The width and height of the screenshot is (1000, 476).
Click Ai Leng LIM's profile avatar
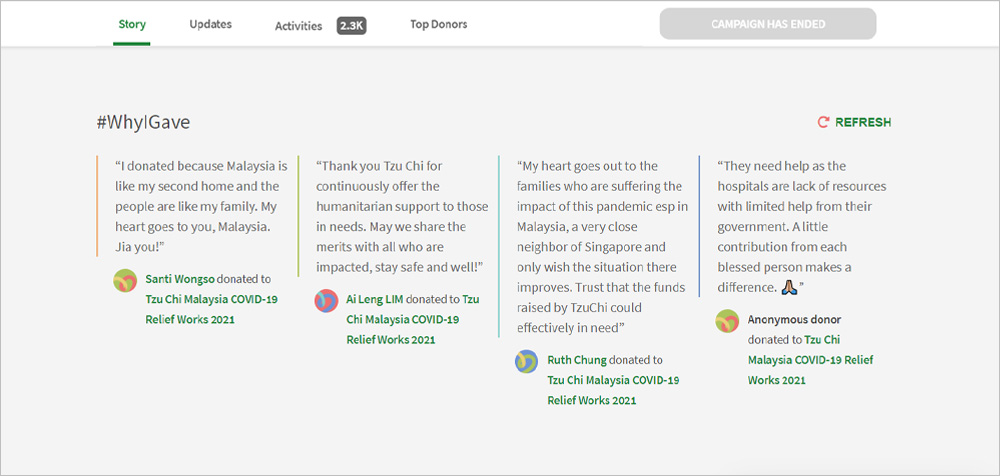326,300
